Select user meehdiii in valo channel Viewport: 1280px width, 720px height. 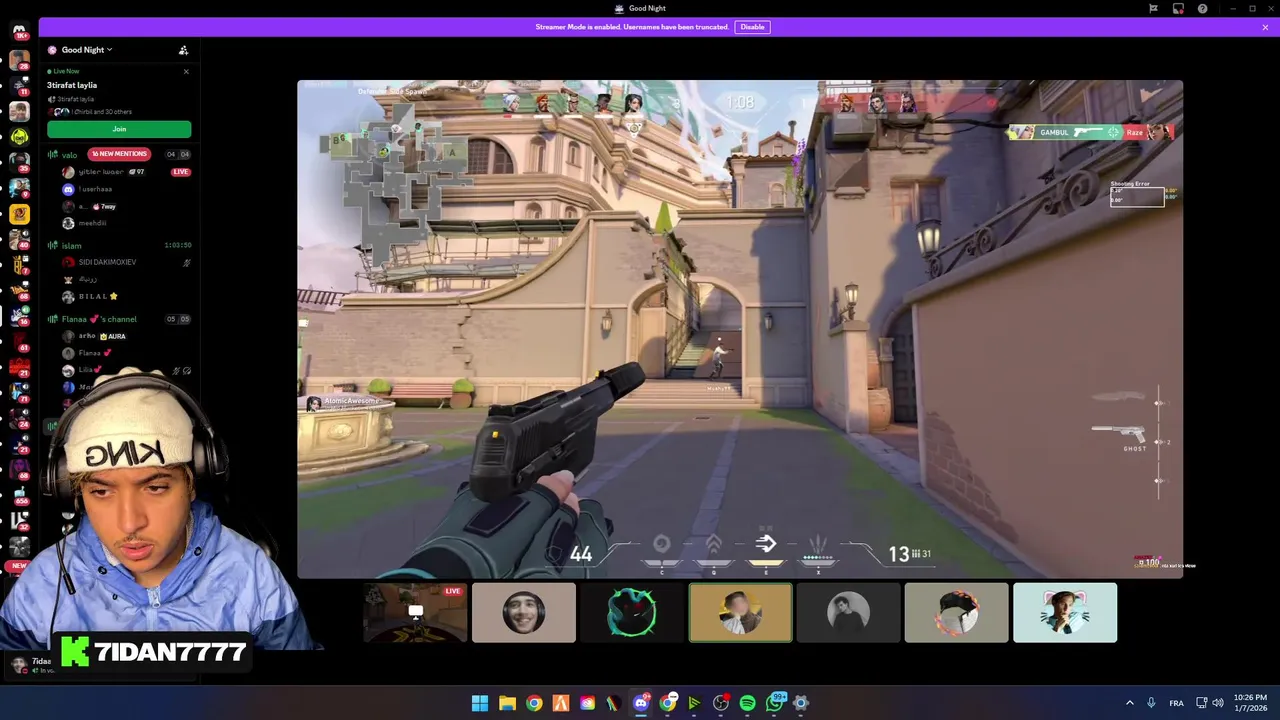pyautogui.click(x=92, y=223)
